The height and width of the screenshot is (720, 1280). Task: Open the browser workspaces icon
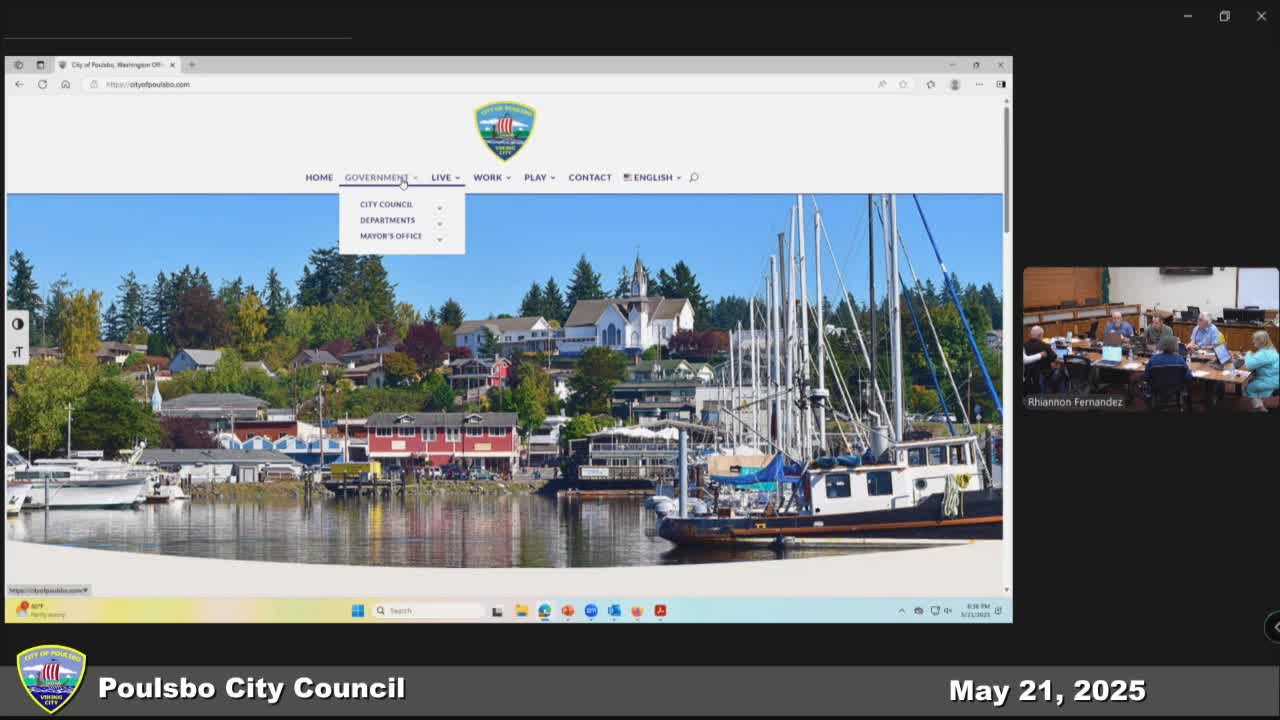[x=18, y=65]
